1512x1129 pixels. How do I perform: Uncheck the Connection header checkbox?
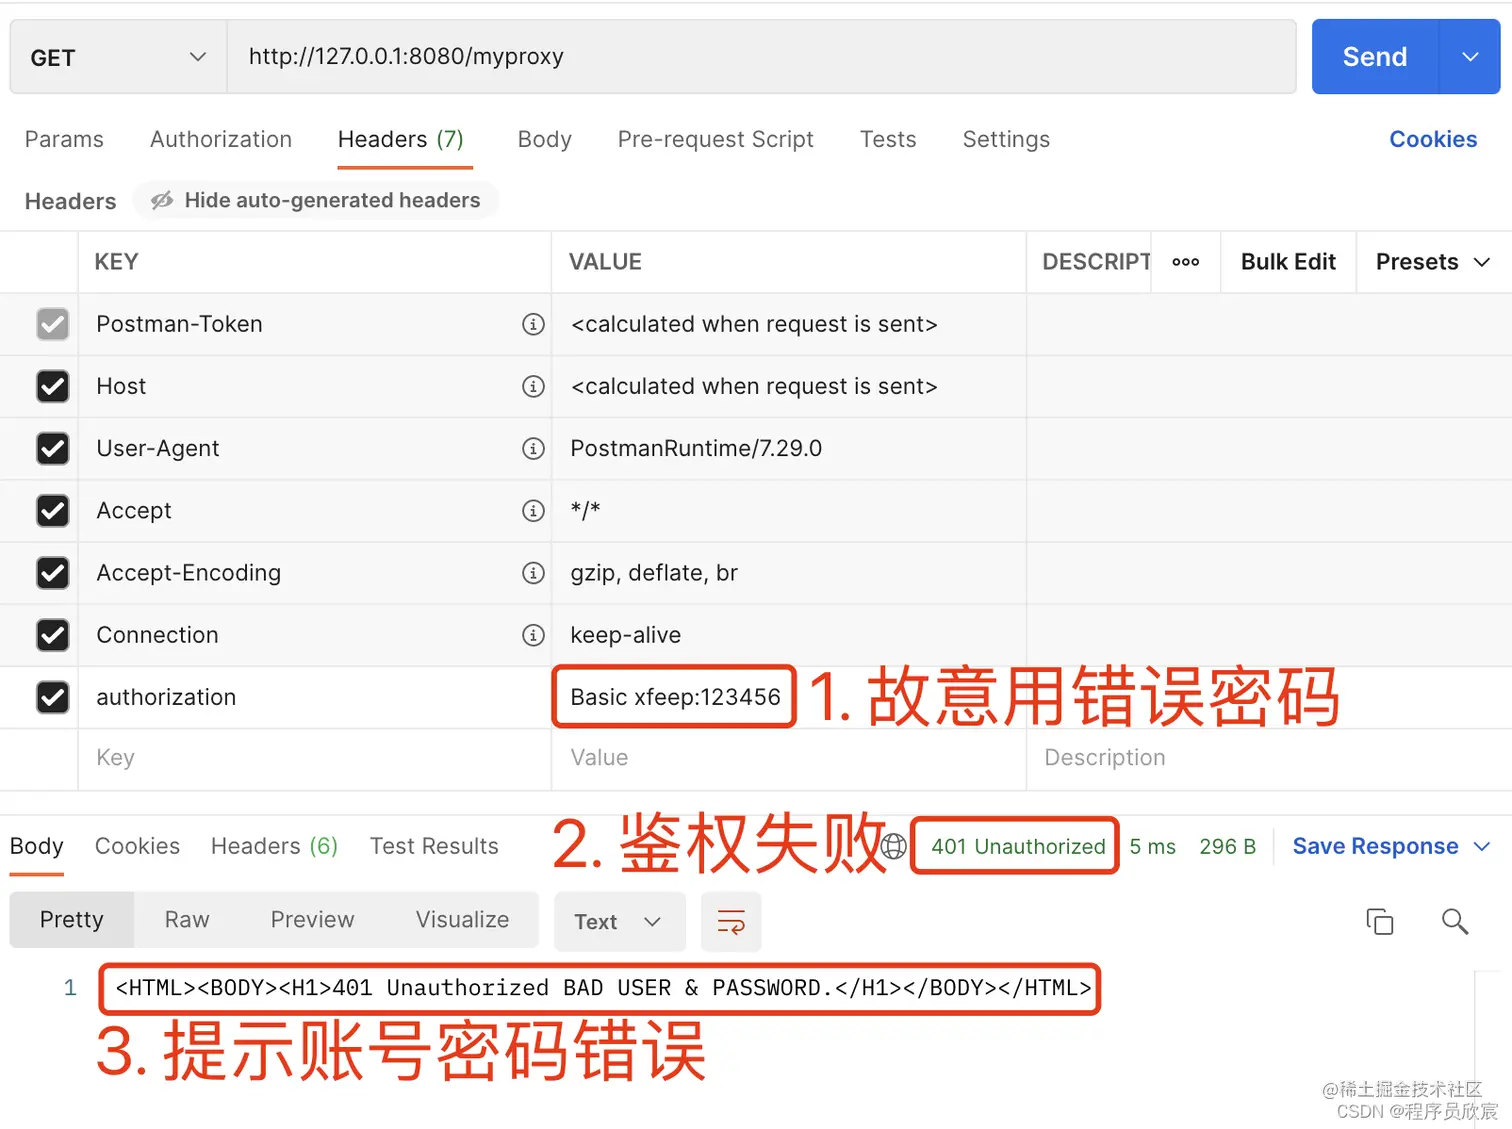click(x=53, y=635)
